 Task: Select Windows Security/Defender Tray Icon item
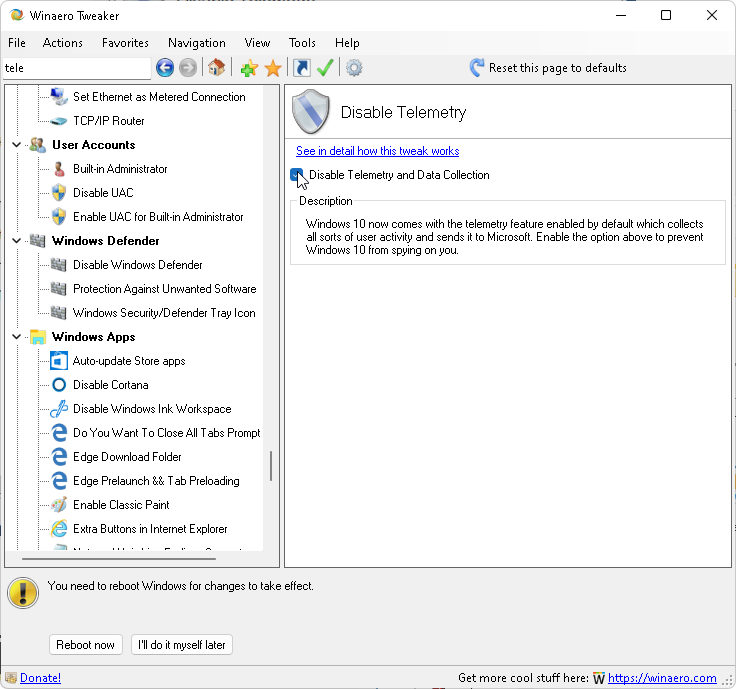[x=164, y=313]
